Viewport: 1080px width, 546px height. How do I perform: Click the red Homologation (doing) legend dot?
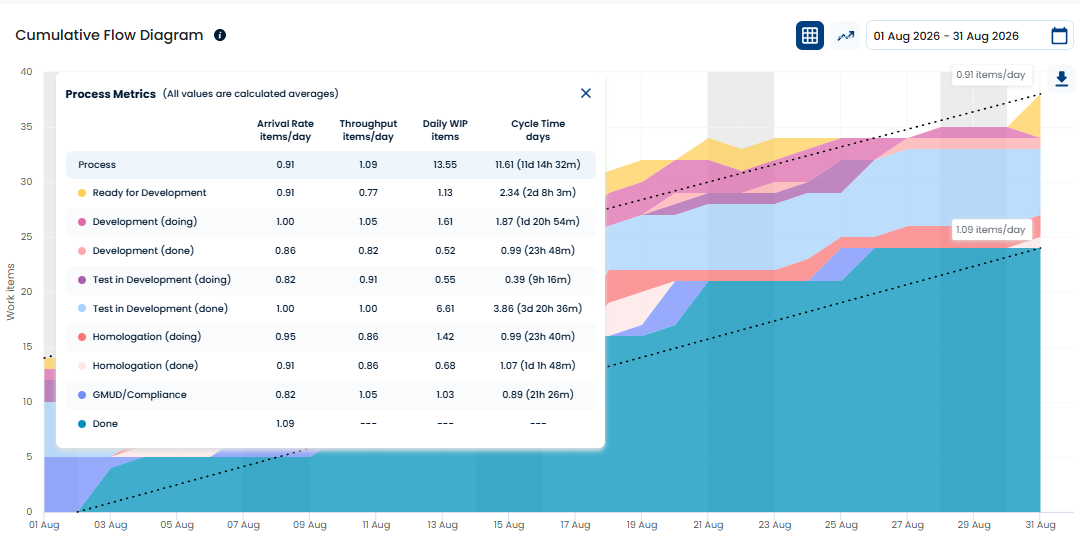click(82, 337)
